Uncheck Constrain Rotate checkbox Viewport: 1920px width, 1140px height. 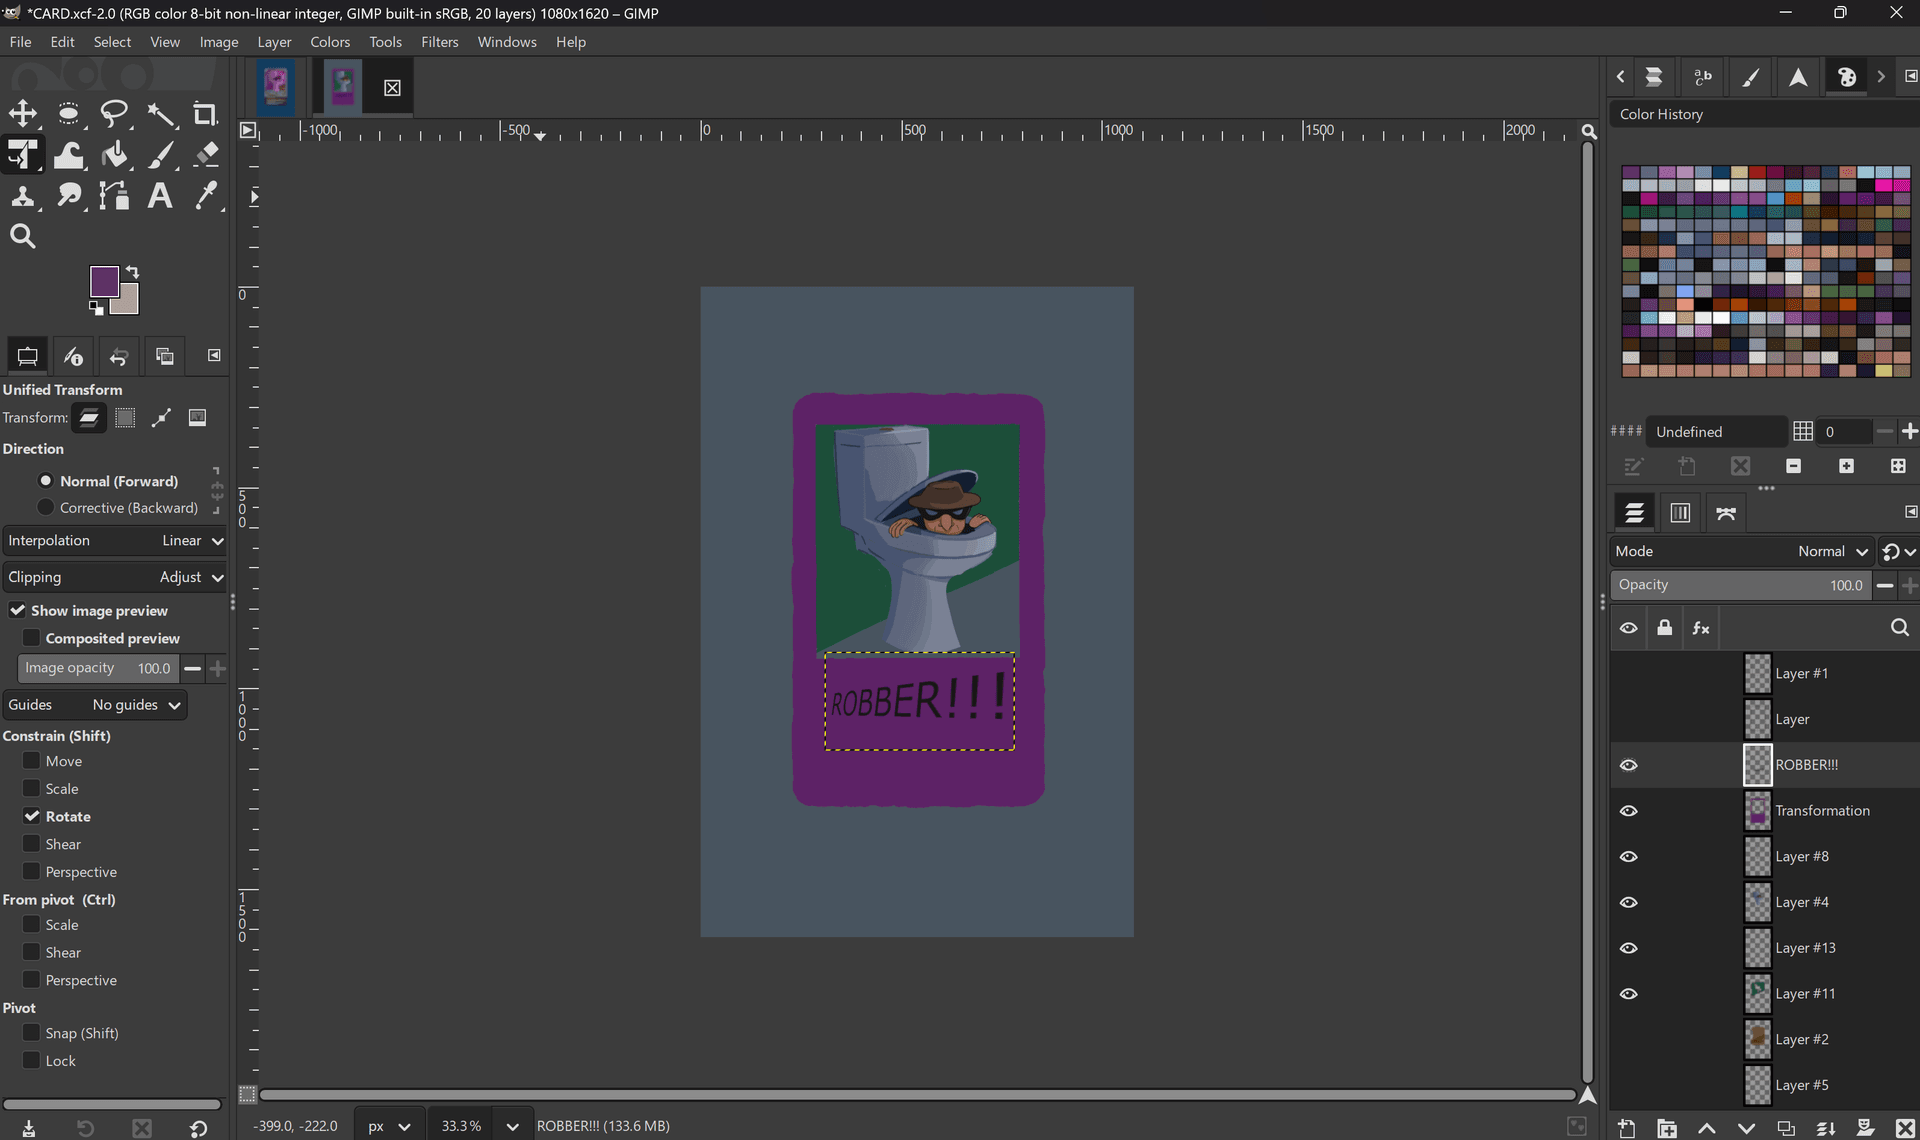[32, 816]
